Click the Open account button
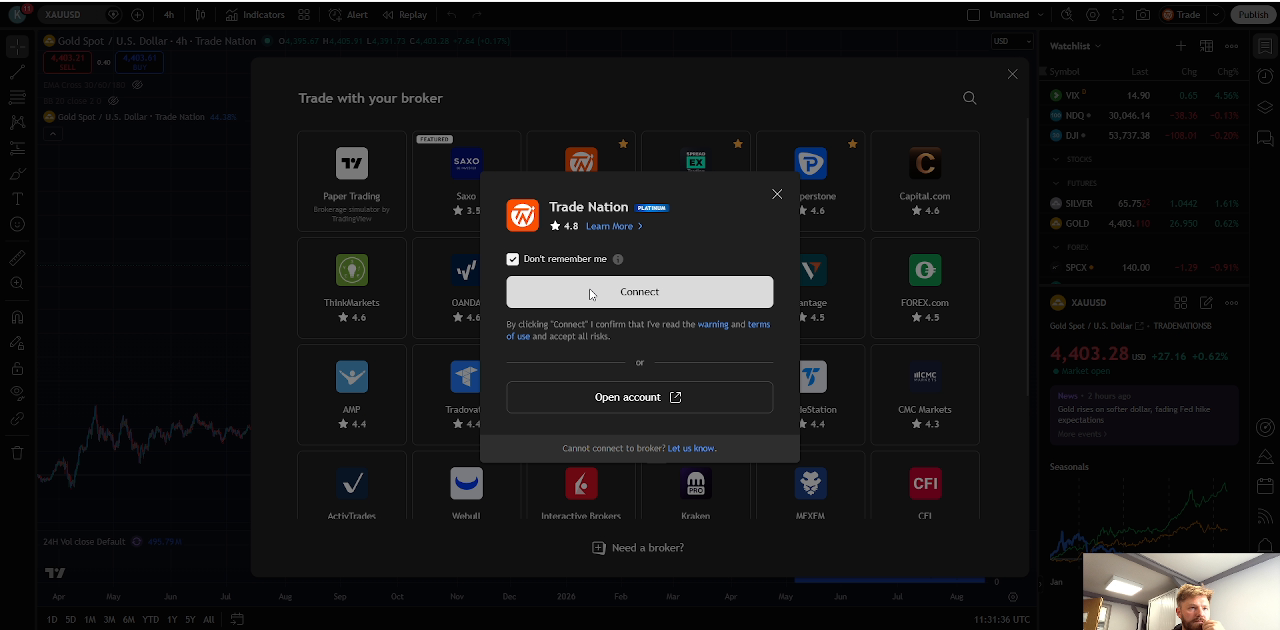Image resolution: width=1280 pixels, height=630 pixels. [639, 397]
